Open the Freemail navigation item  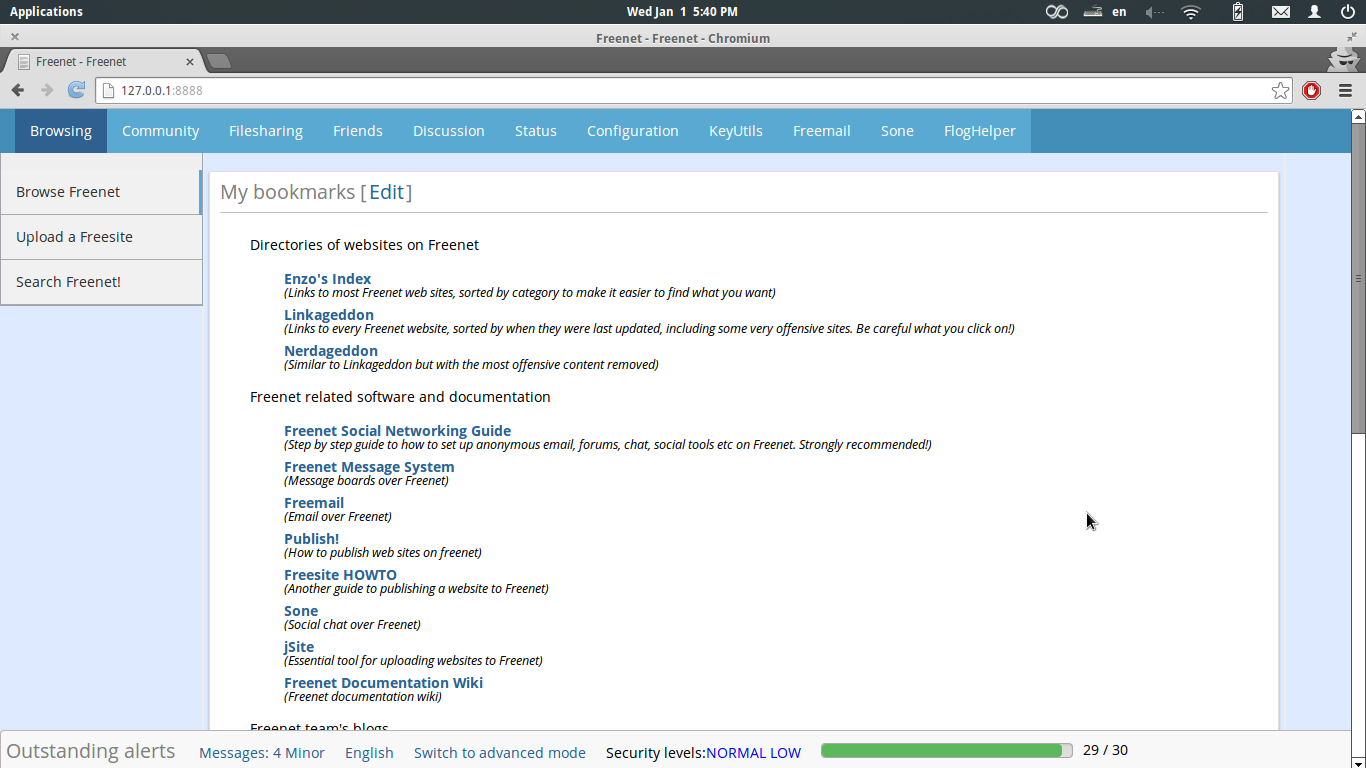[x=822, y=131]
